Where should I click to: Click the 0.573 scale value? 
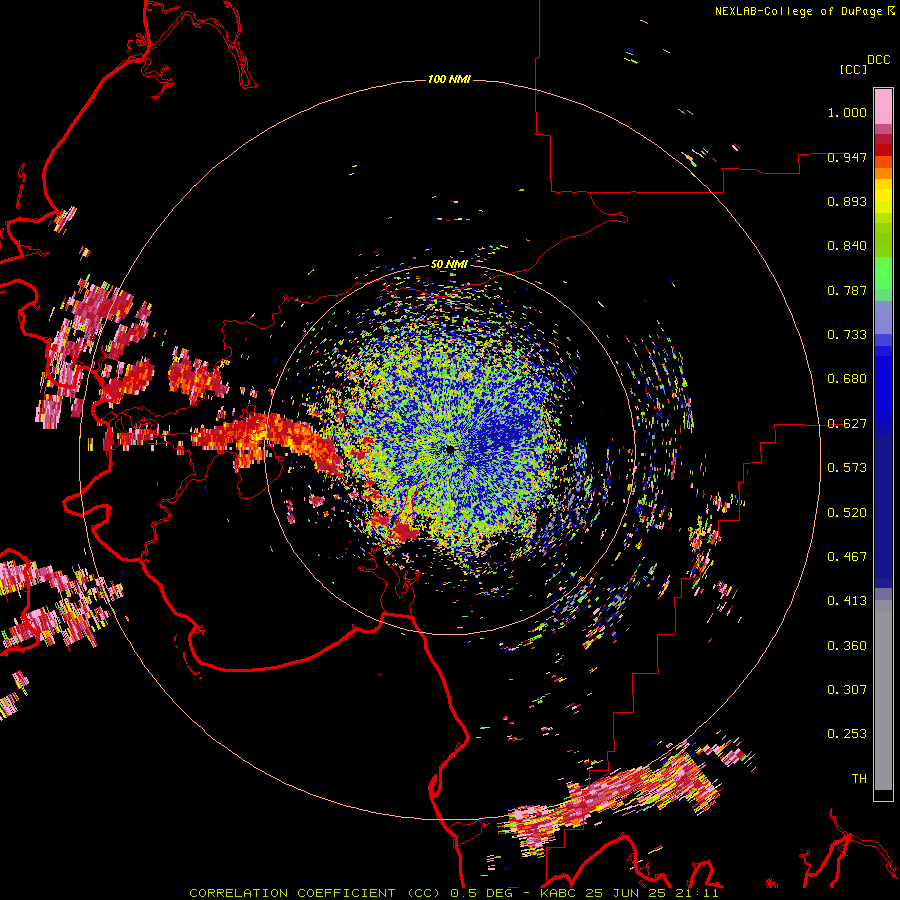click(847, 468)
